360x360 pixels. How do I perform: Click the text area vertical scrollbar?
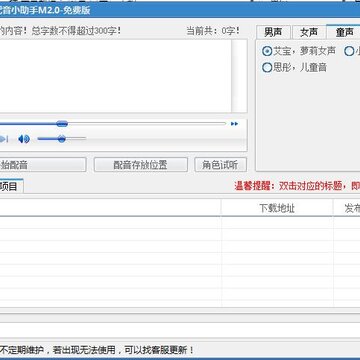239,76
